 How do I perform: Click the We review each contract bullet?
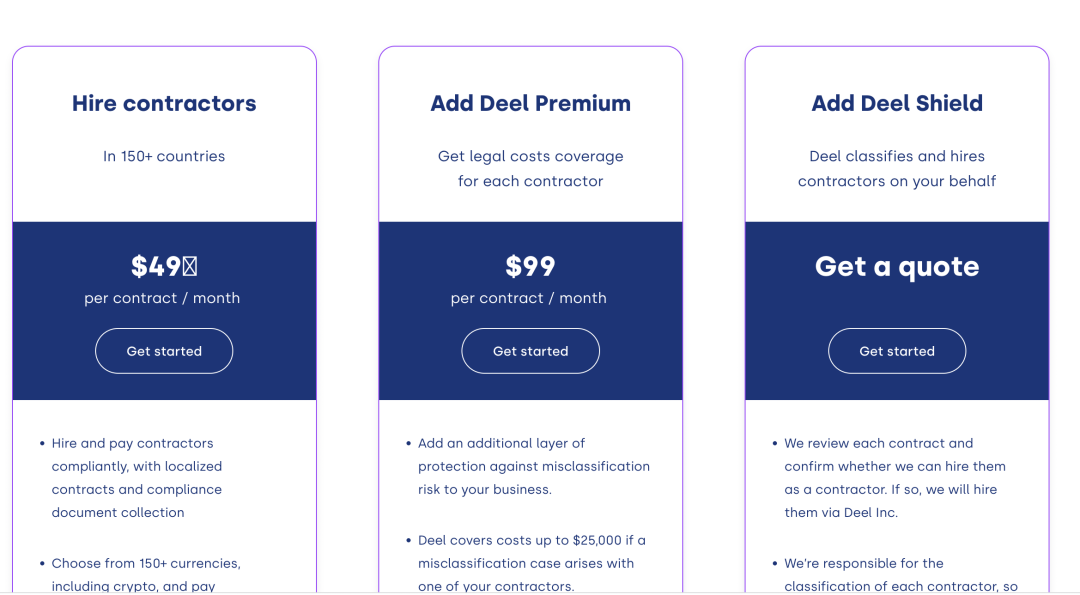[x=894, y=478]
